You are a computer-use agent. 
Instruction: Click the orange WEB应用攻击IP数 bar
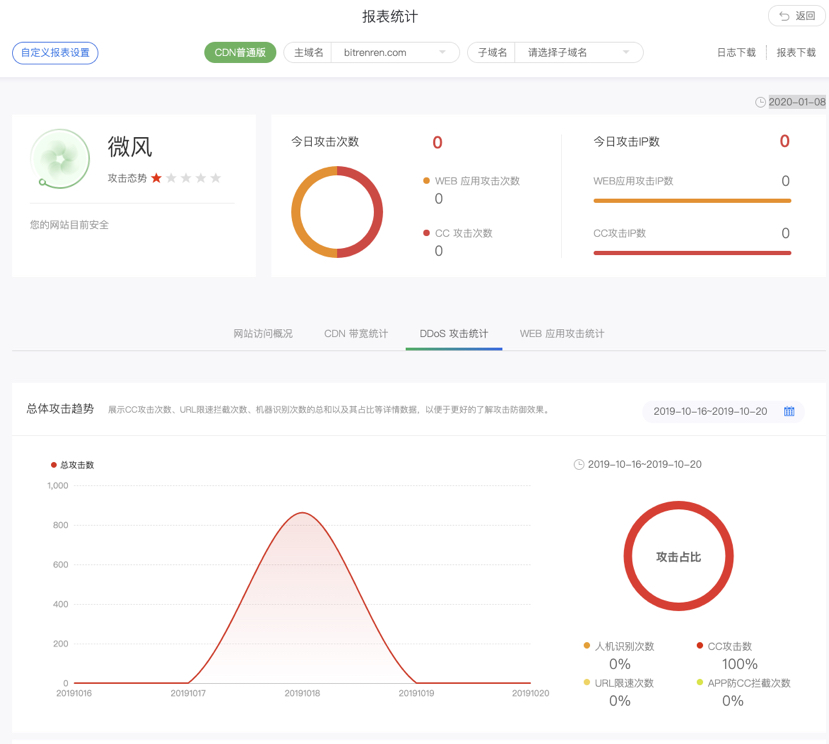click(692, 201)
